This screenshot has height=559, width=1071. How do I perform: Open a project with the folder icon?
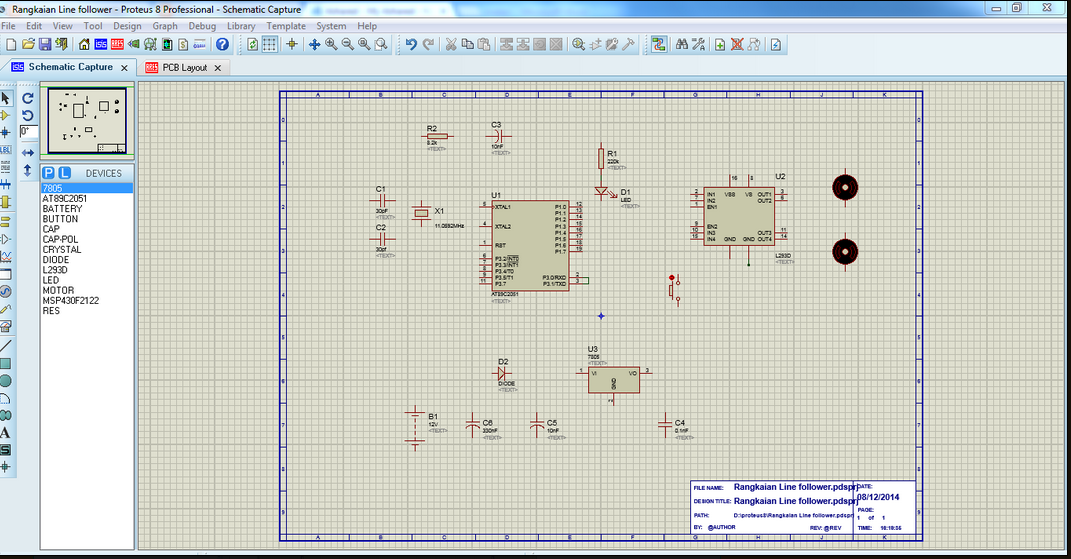click(x=28, y=44)
